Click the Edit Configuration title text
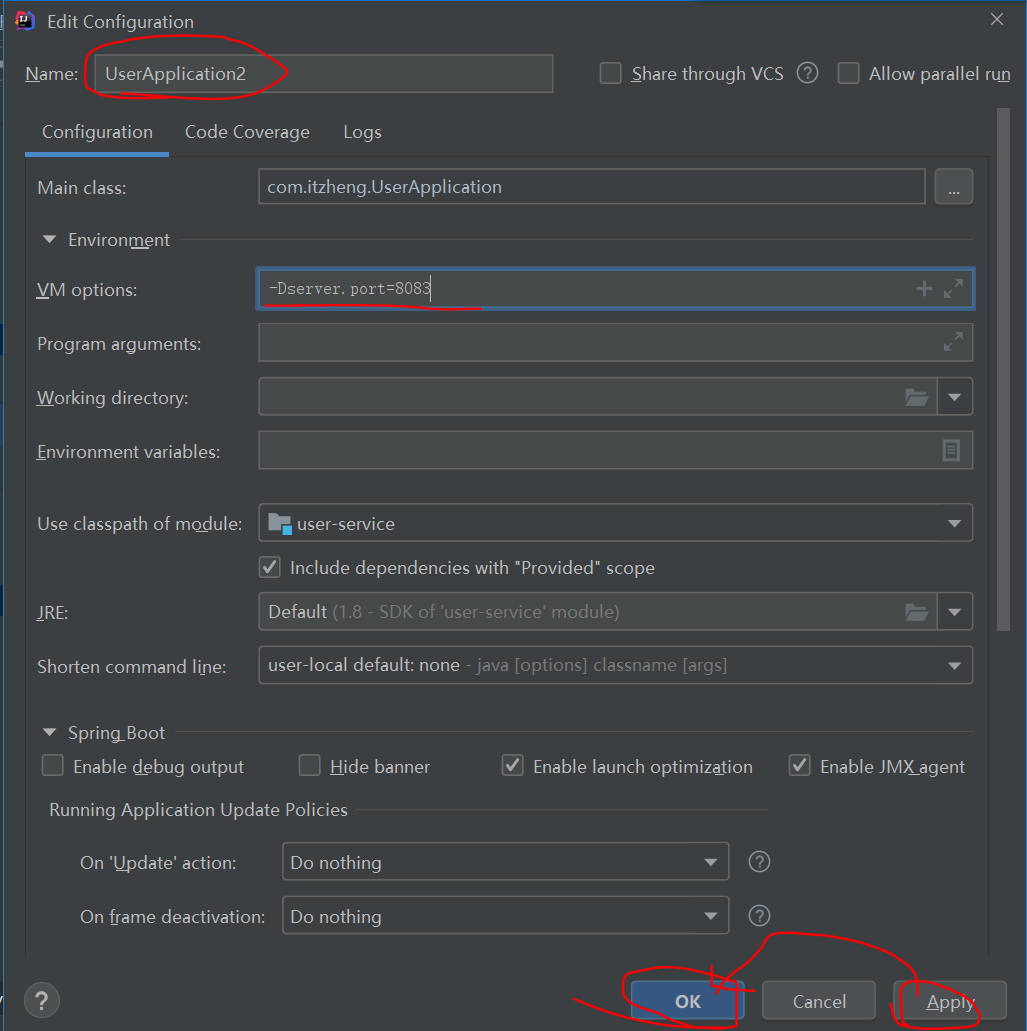Viewport: 1027px width, 1031px height. coord(120,22)
